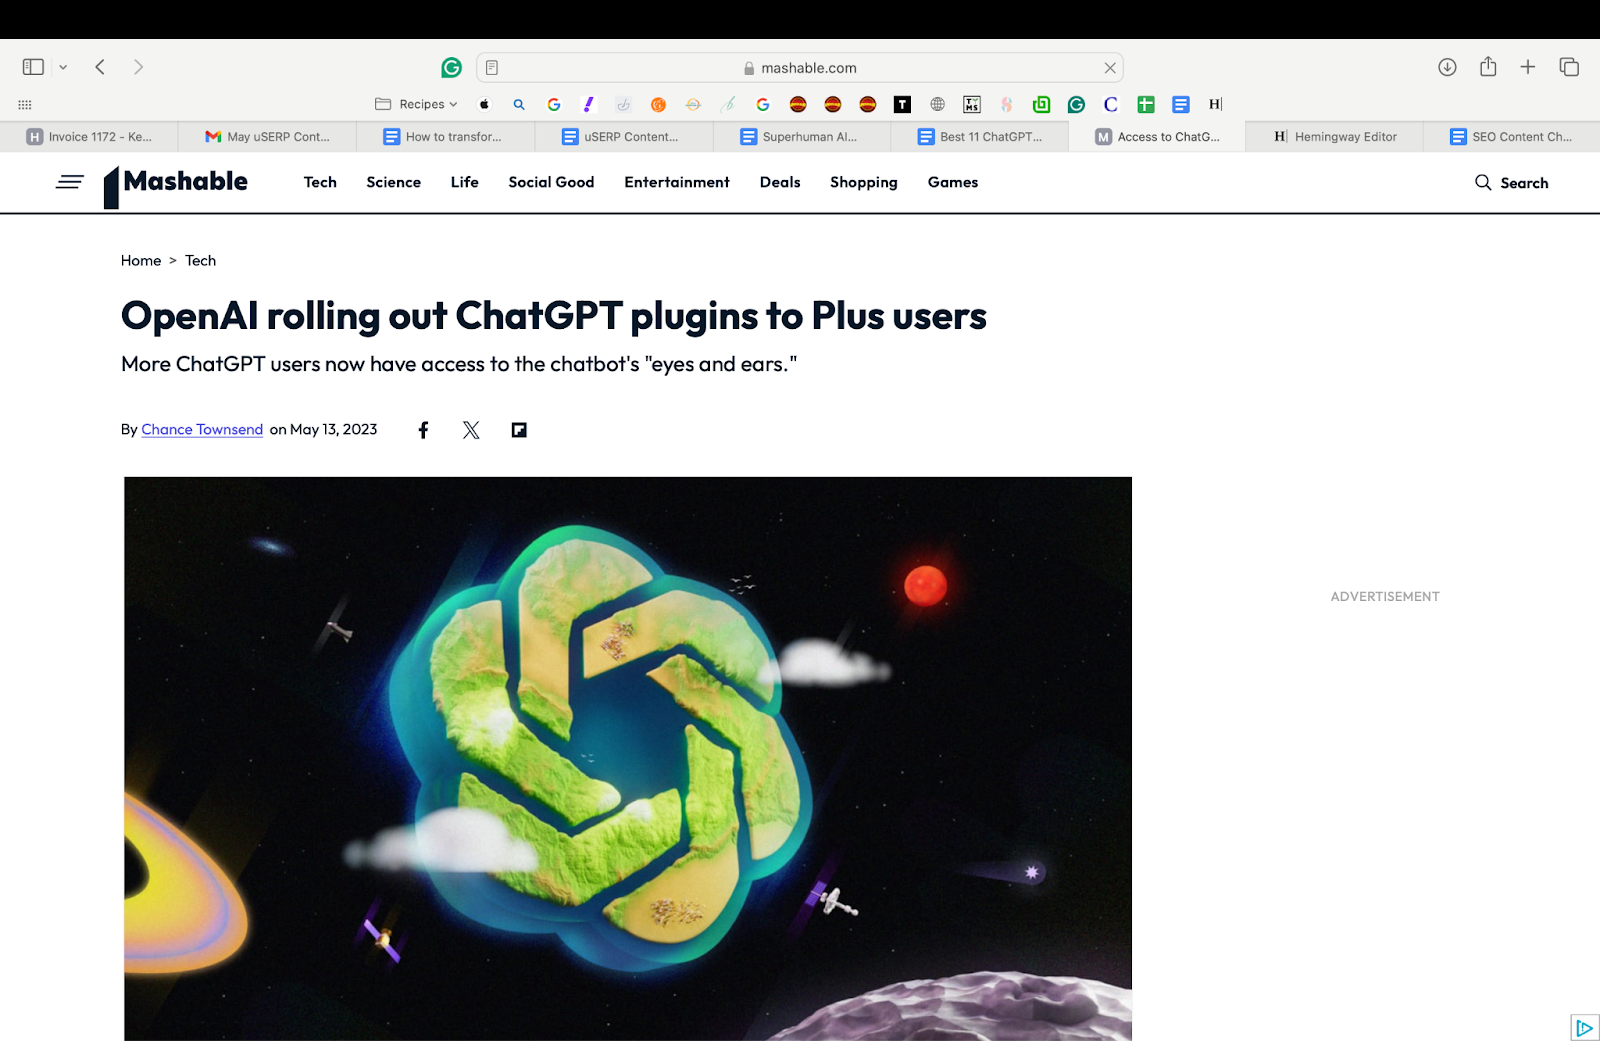This screenshot has height=1041, width=1600.
Task: Expand the Recipes bookmarks folder
Action: (x=416, y=104)
